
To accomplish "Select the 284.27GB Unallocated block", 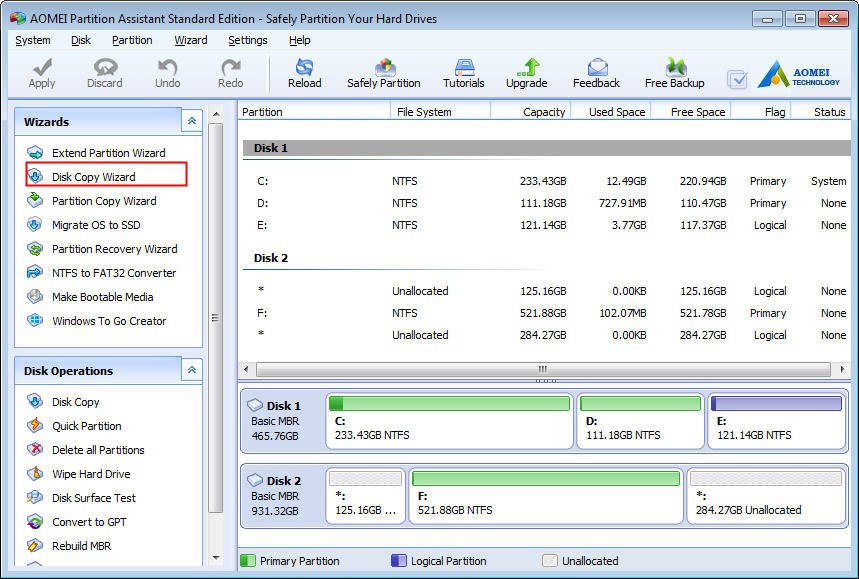I will pos(766,496).
